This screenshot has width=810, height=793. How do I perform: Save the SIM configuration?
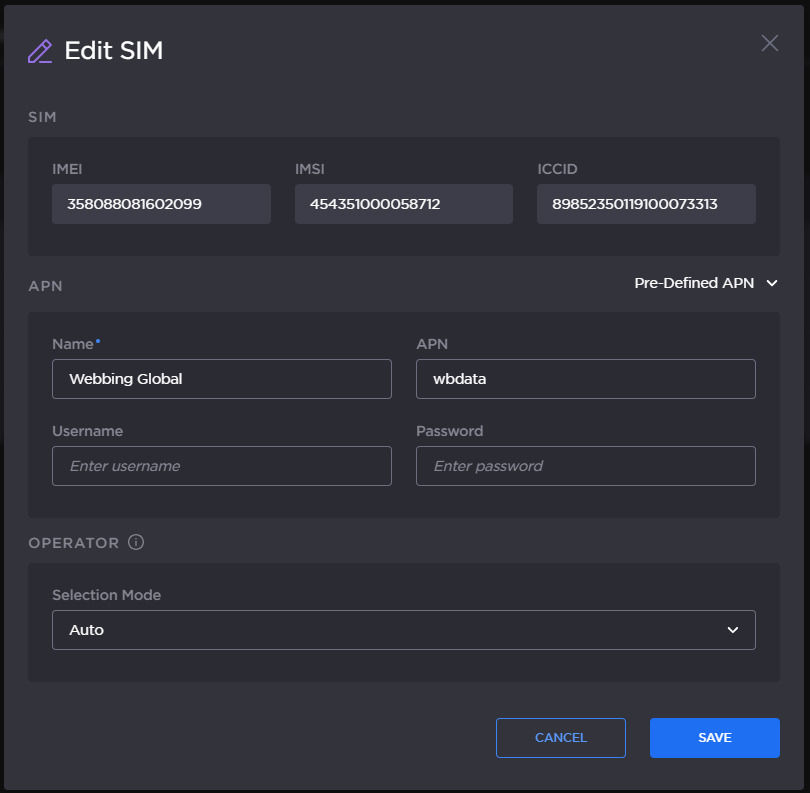714,737
